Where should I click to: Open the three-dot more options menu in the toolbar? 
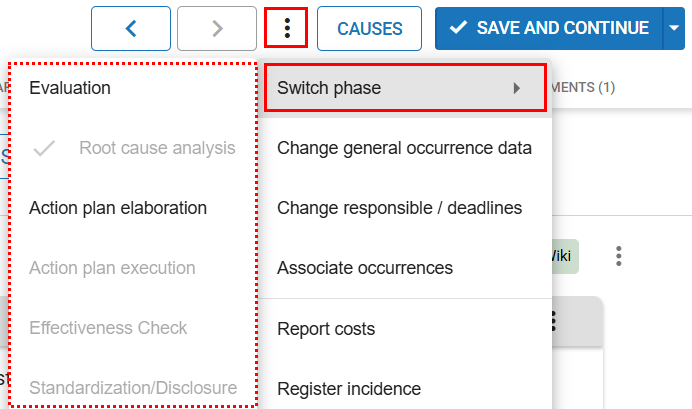click(x=287, y=28)
